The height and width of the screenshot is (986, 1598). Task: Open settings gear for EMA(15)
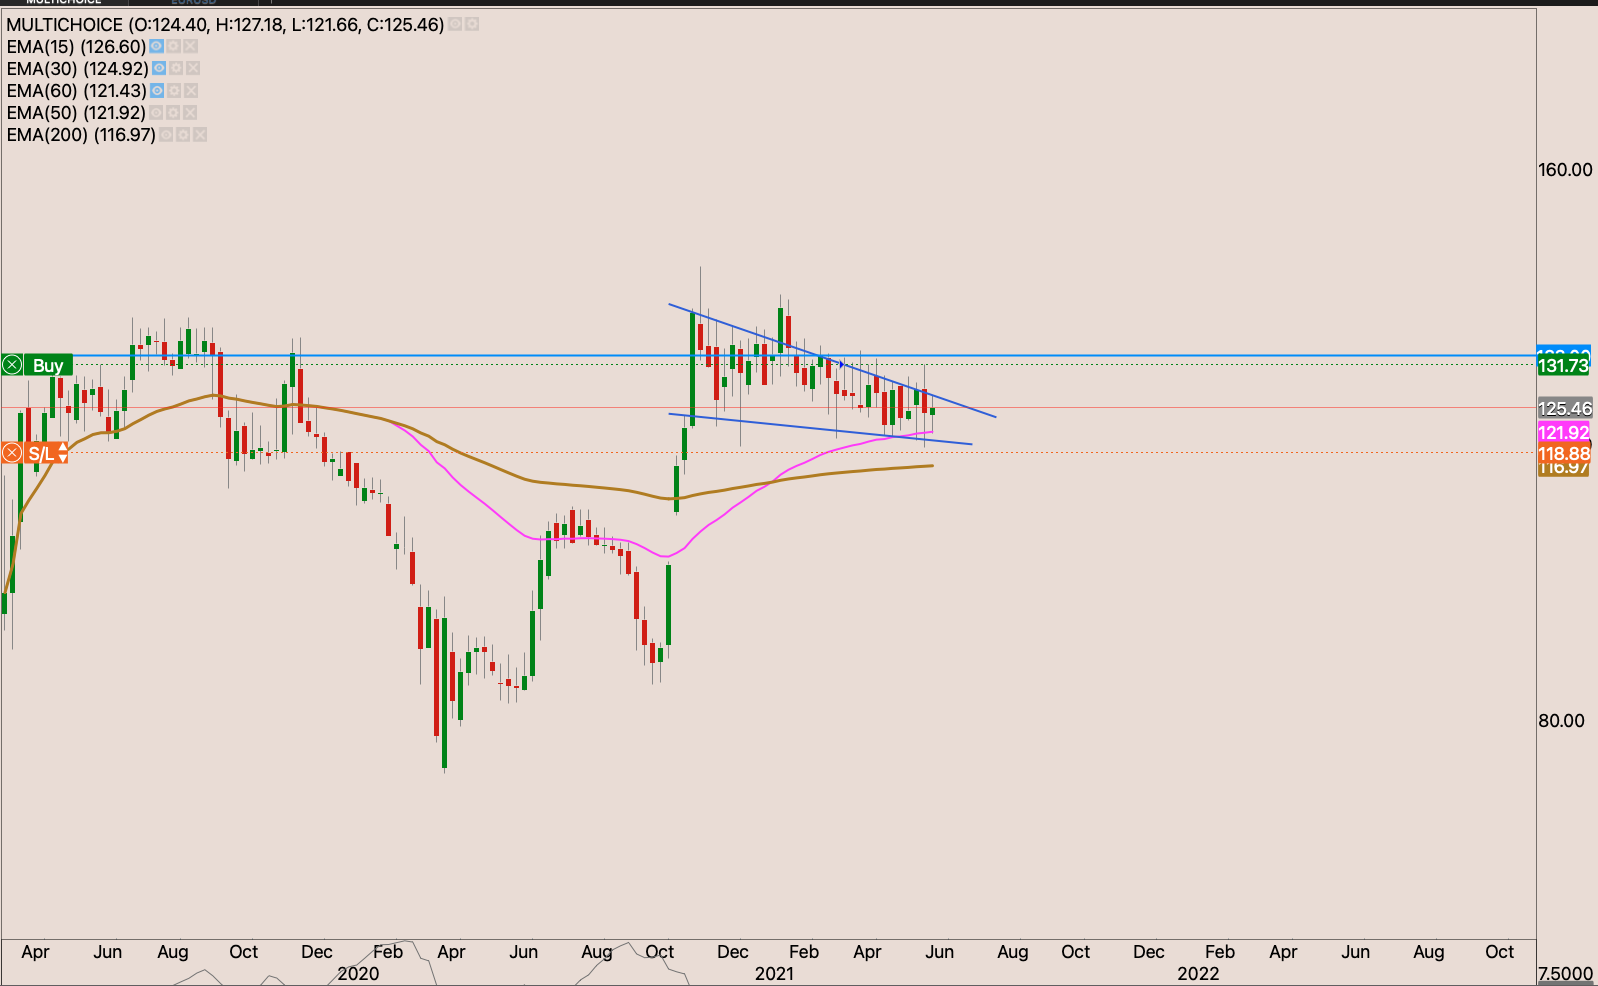tap(173, 47)
